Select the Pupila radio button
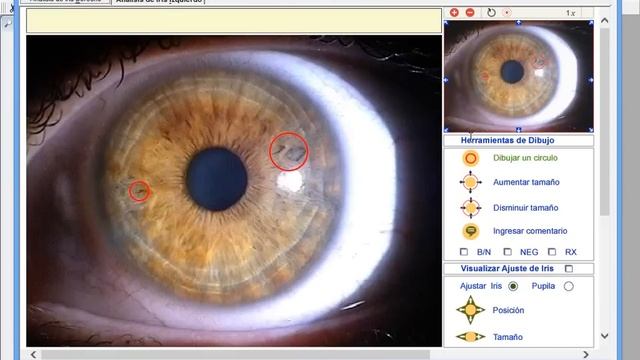Viewport: 640px width, 360px height. click(569, 287)
